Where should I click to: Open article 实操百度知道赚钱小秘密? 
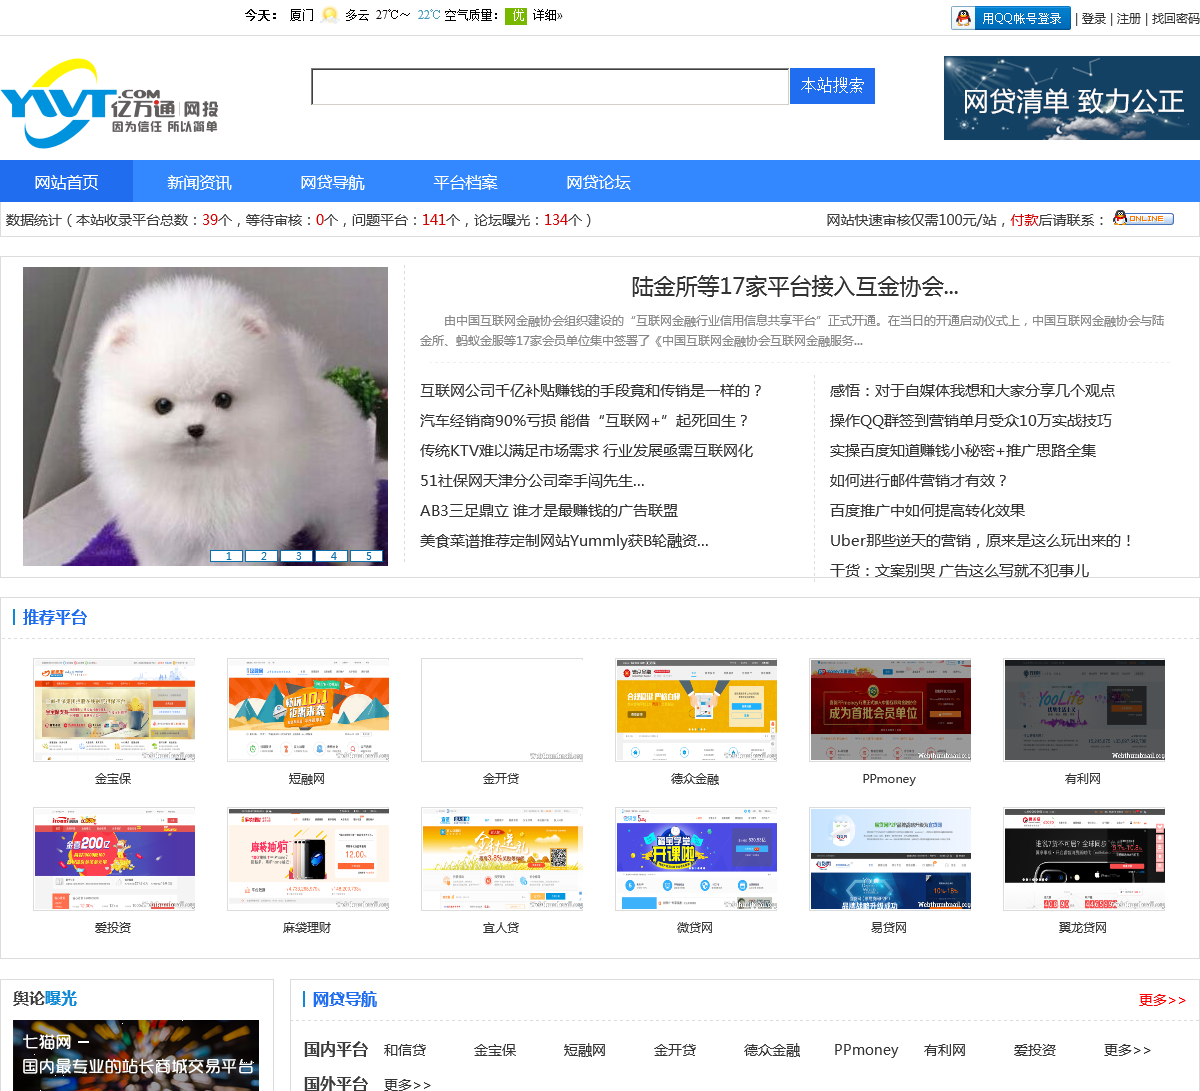(963, 451)
